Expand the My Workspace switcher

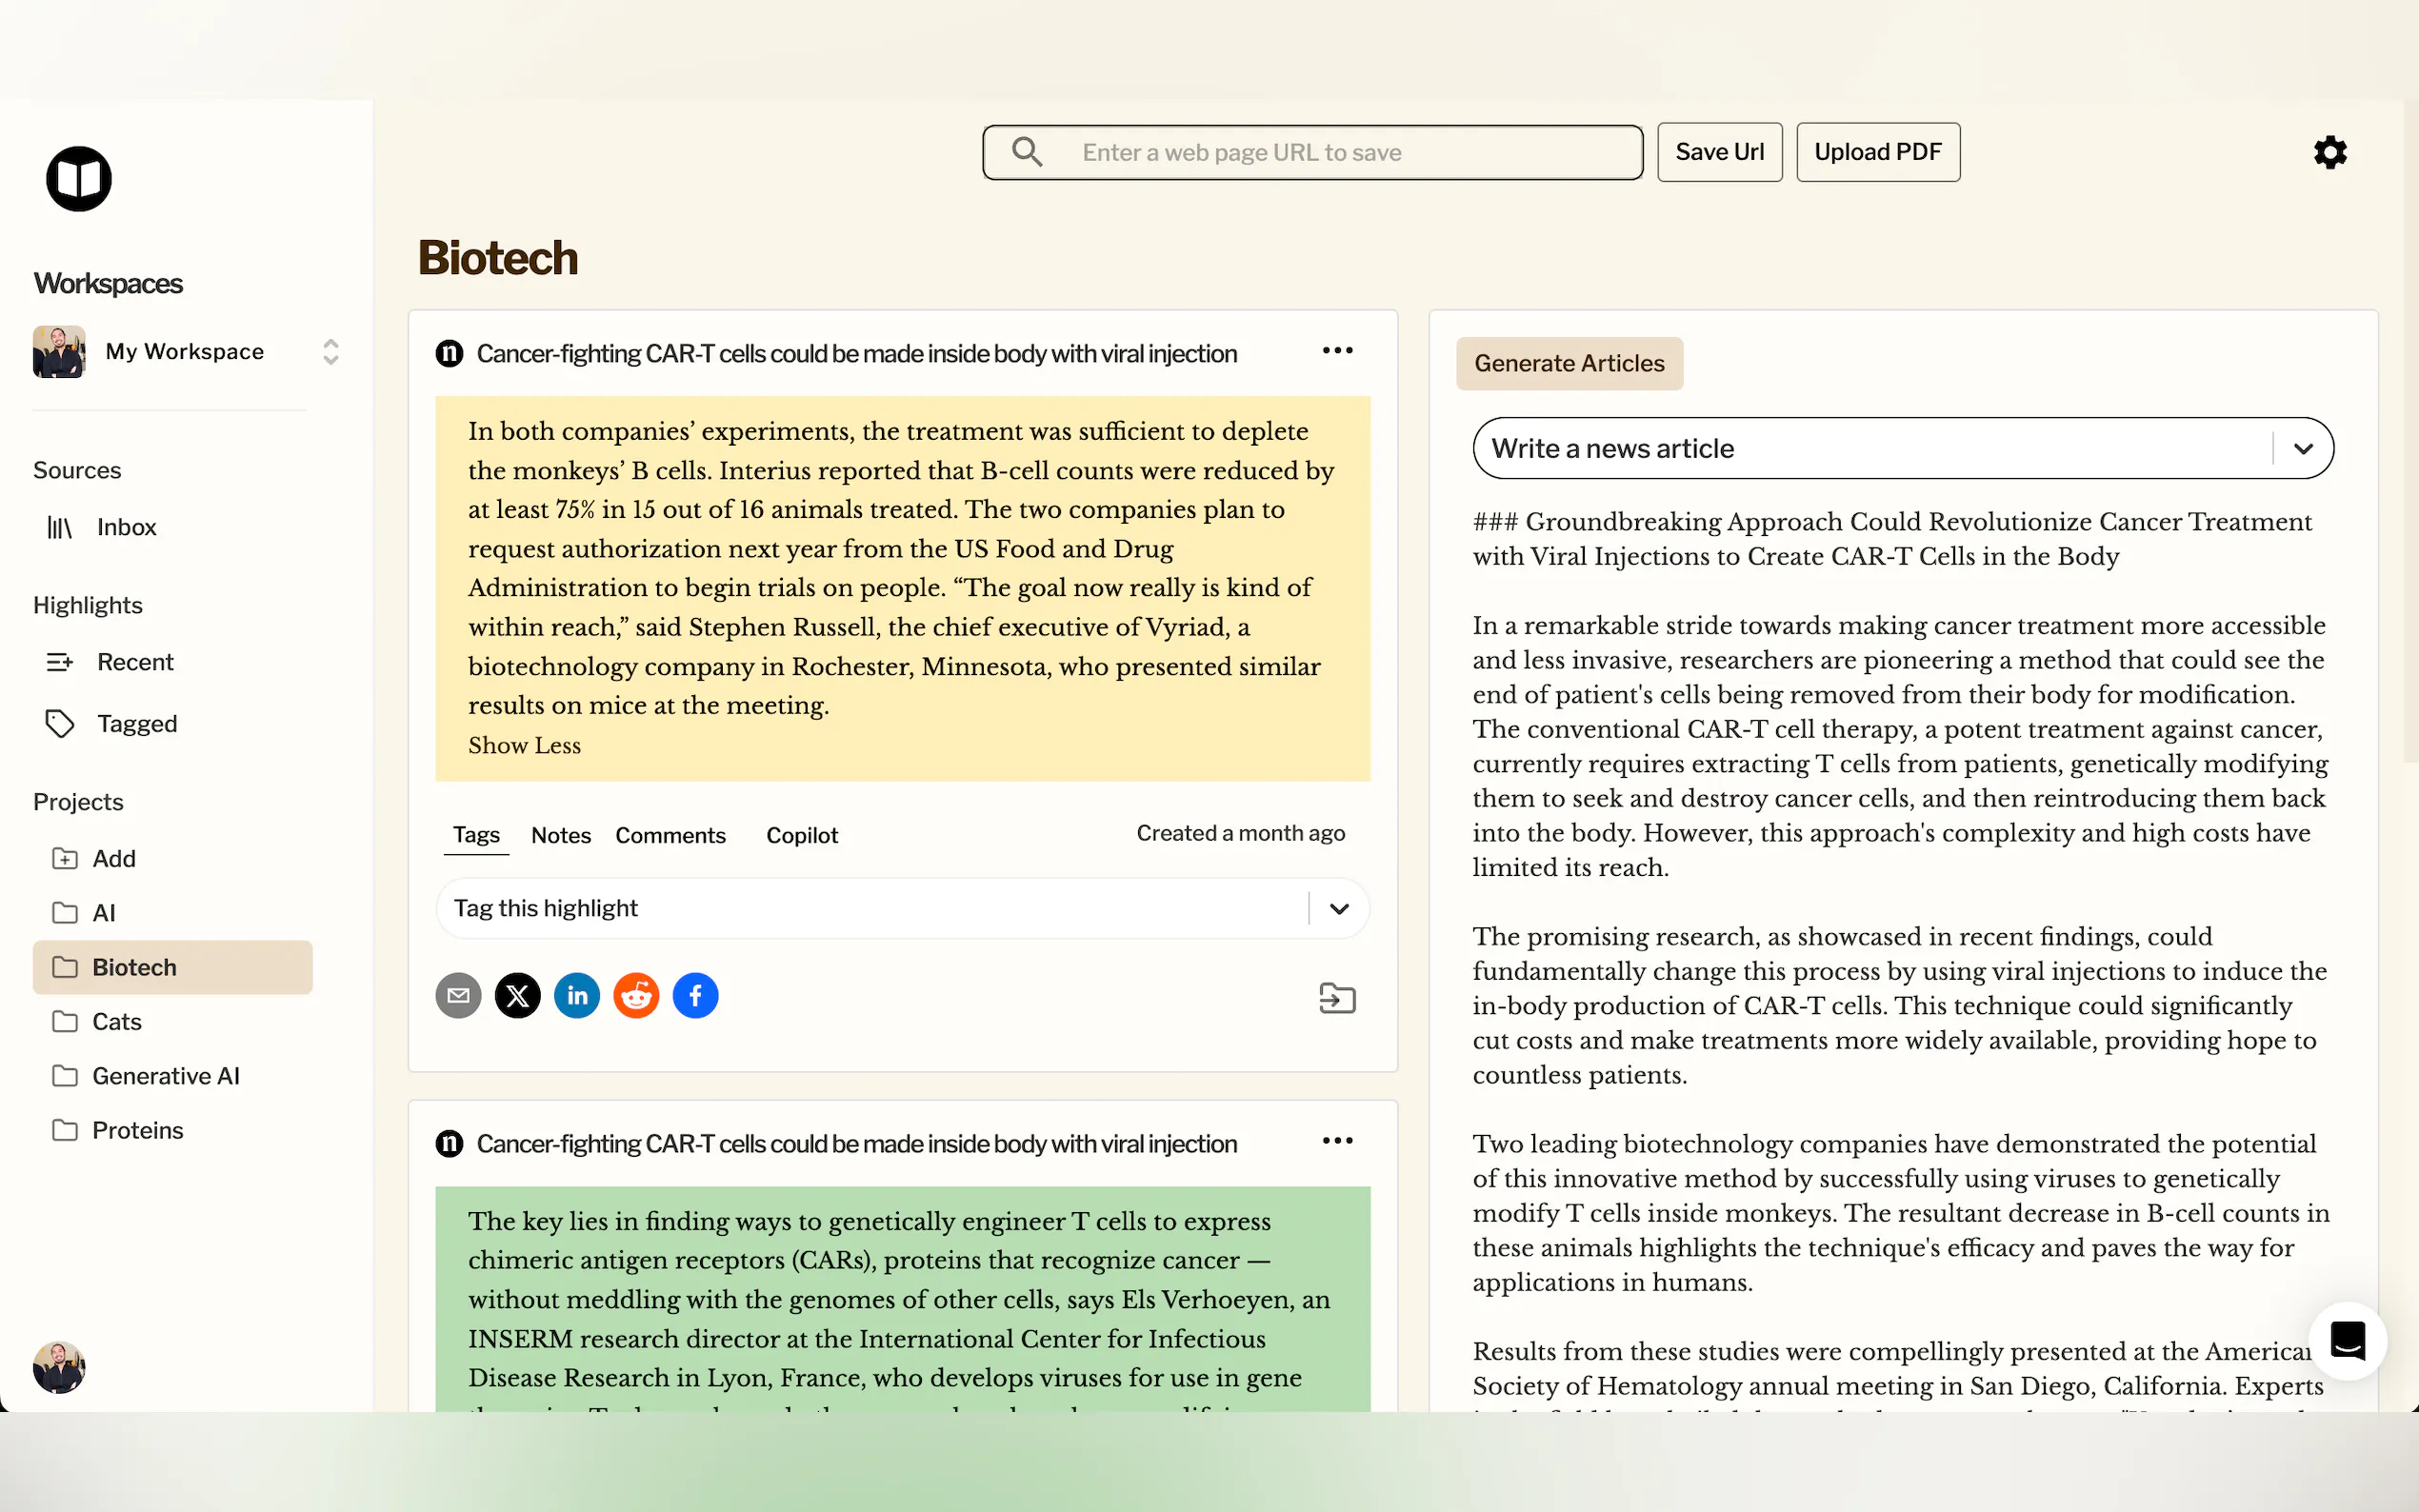(330, 352)
